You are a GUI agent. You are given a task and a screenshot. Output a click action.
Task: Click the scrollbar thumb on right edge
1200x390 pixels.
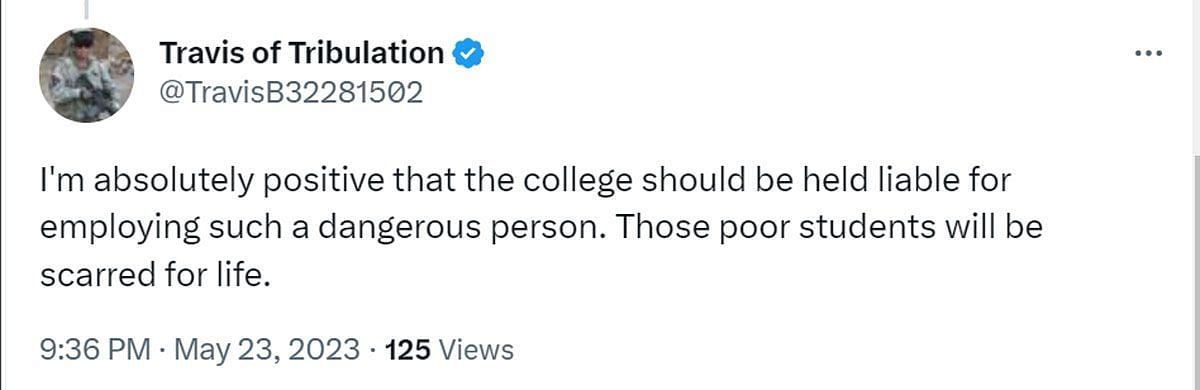point(1196,270)
